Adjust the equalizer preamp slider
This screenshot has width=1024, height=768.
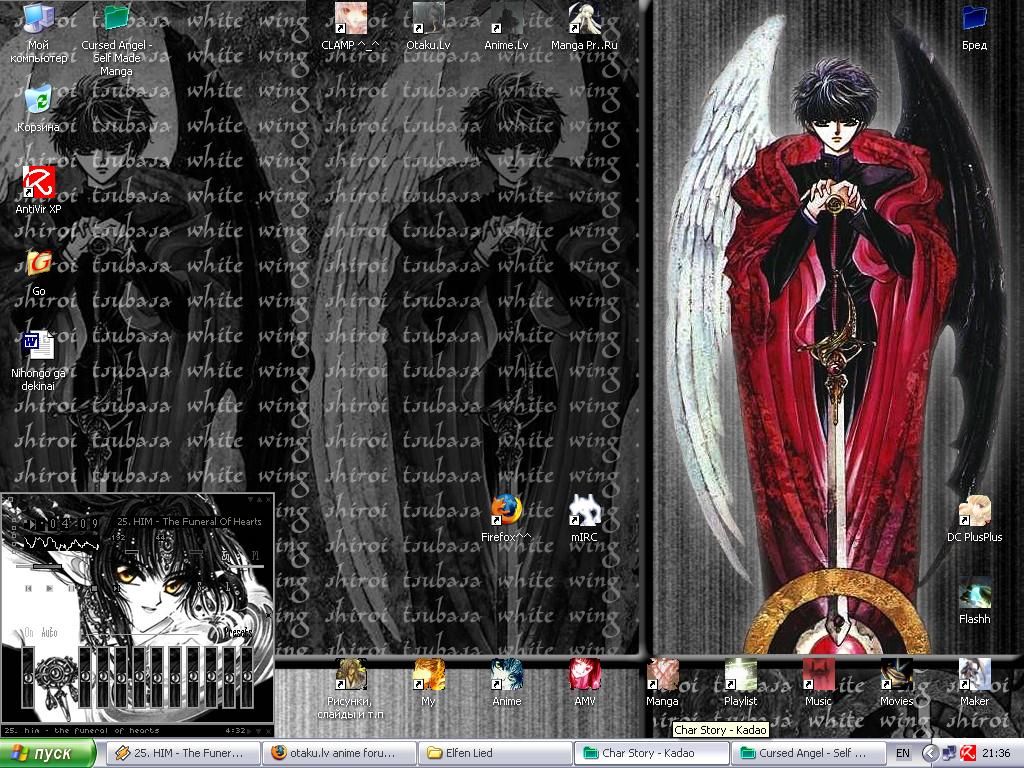click(28, 677)
